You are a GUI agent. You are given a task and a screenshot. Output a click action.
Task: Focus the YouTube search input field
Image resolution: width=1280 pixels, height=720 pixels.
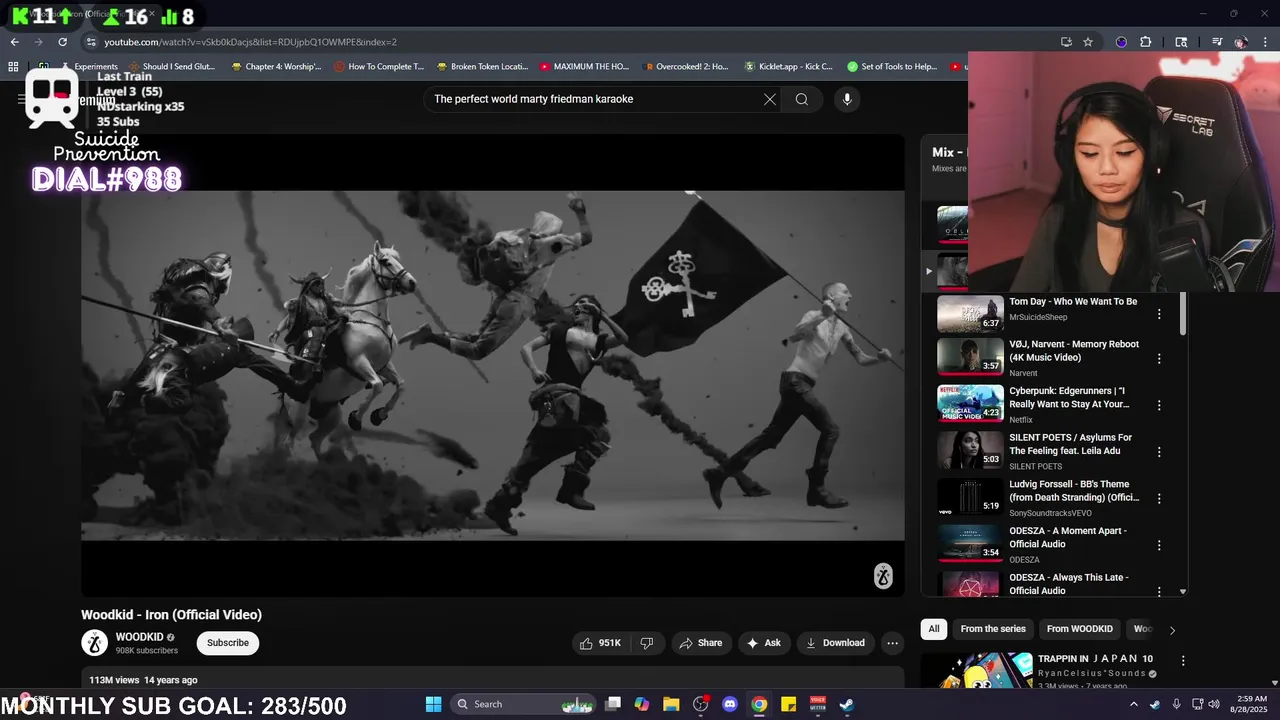point(595,99)
